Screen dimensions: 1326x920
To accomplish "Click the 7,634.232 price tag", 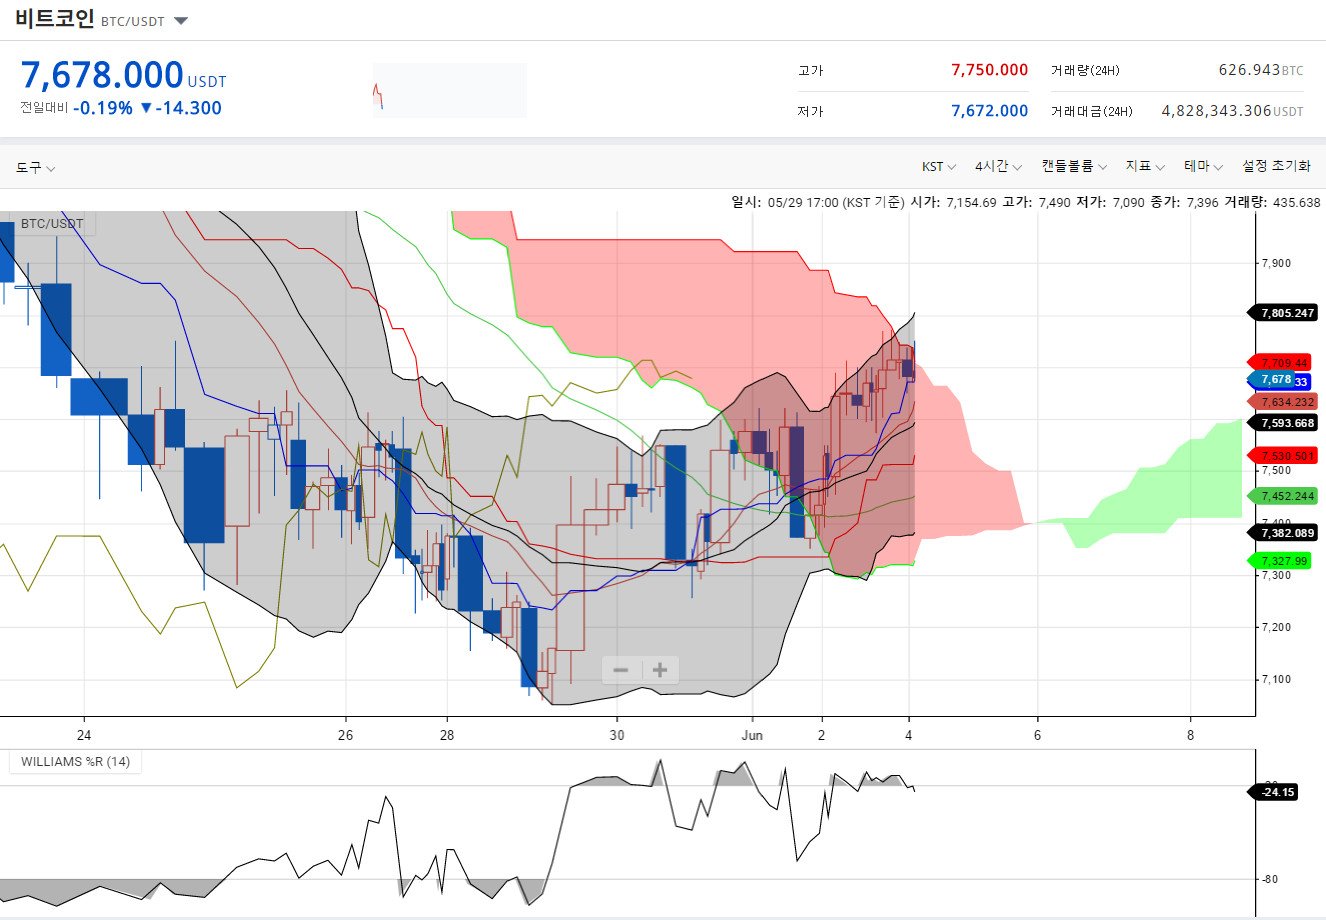I will click(x=1284, y=402).
